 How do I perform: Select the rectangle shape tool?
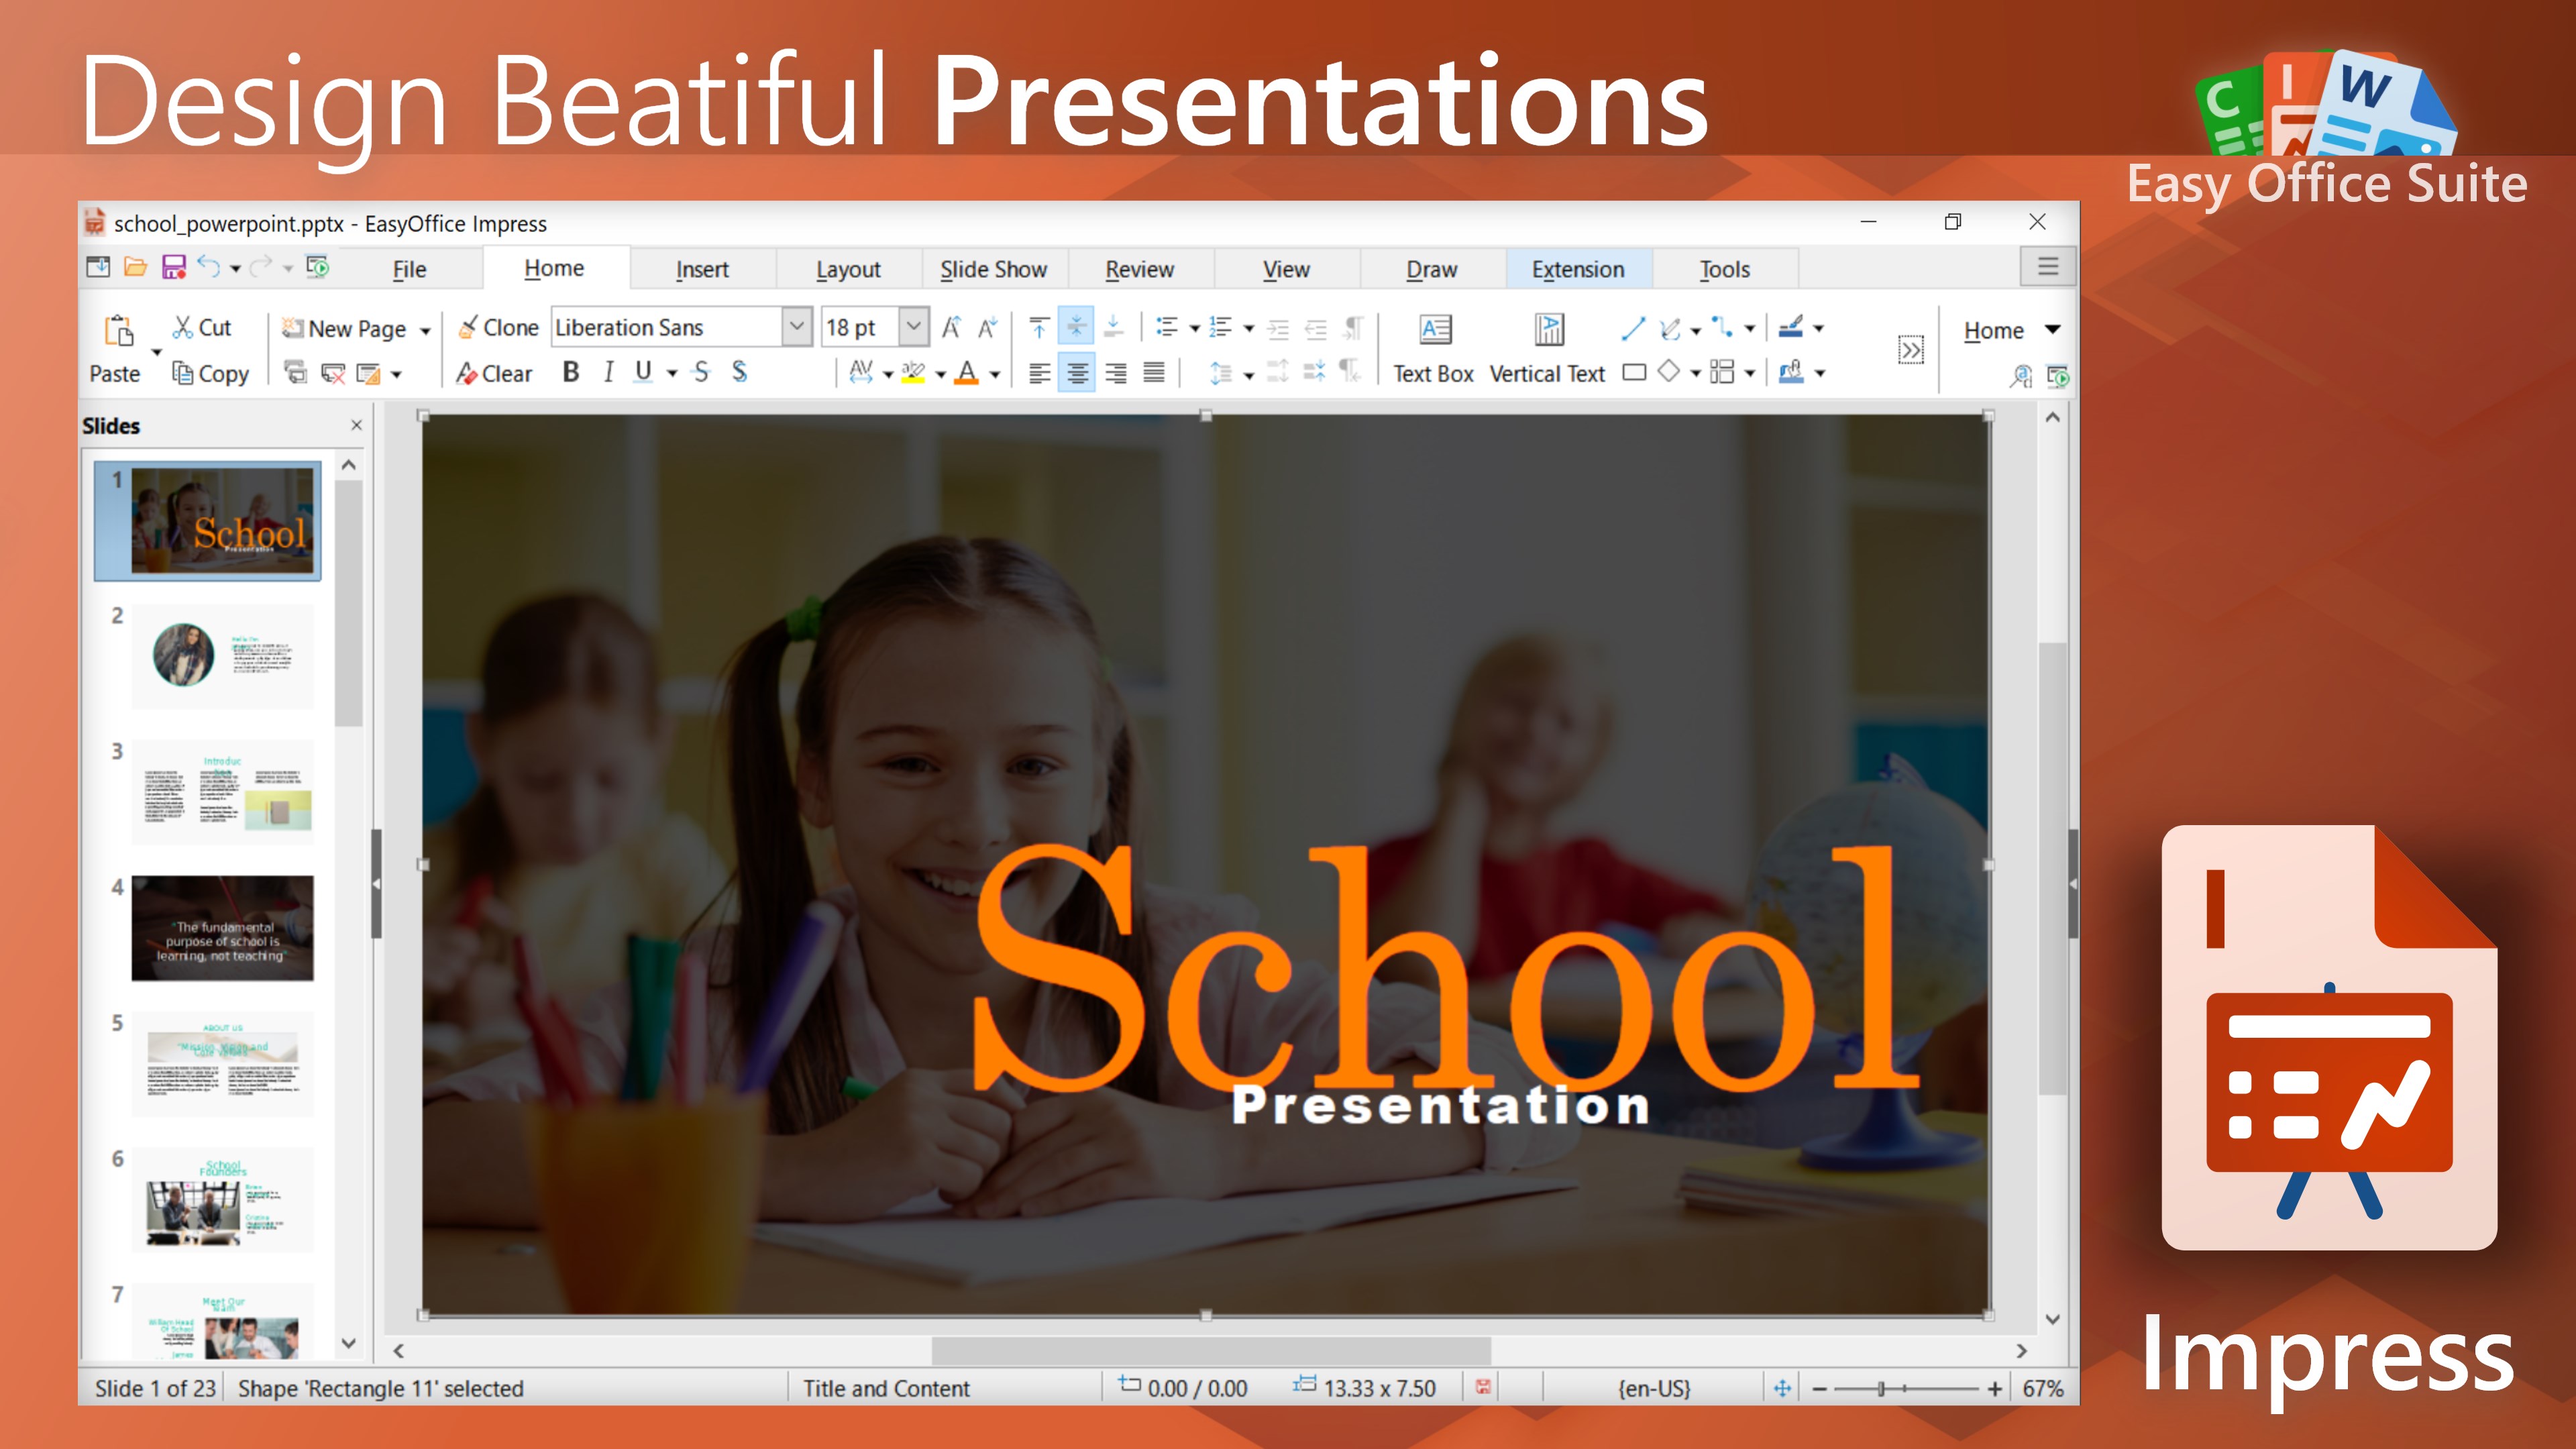click(1634, 372)
